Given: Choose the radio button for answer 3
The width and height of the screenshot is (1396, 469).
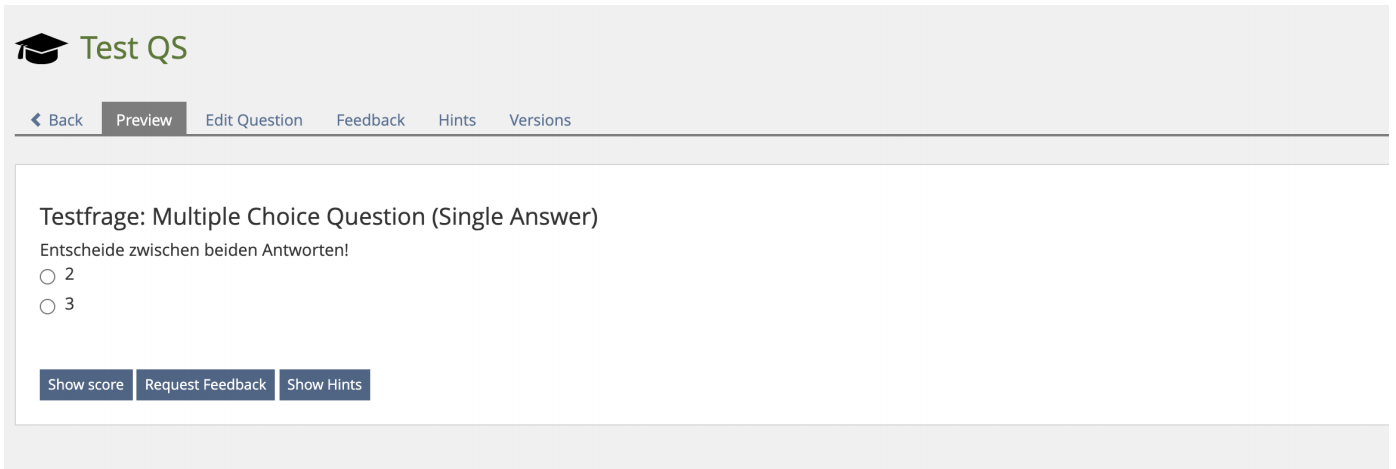Looking at the screenshot, I should click(x=47, y=308).
